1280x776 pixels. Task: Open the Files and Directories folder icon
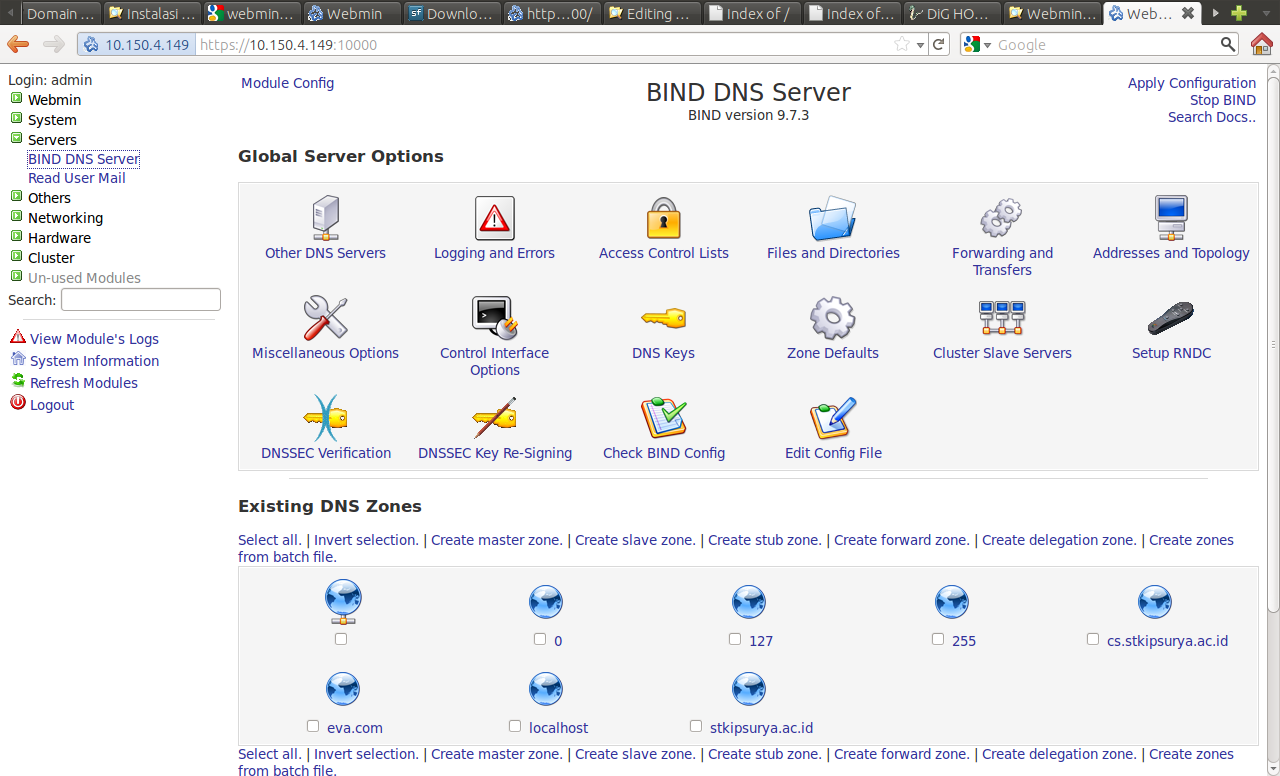click(832, 218)
